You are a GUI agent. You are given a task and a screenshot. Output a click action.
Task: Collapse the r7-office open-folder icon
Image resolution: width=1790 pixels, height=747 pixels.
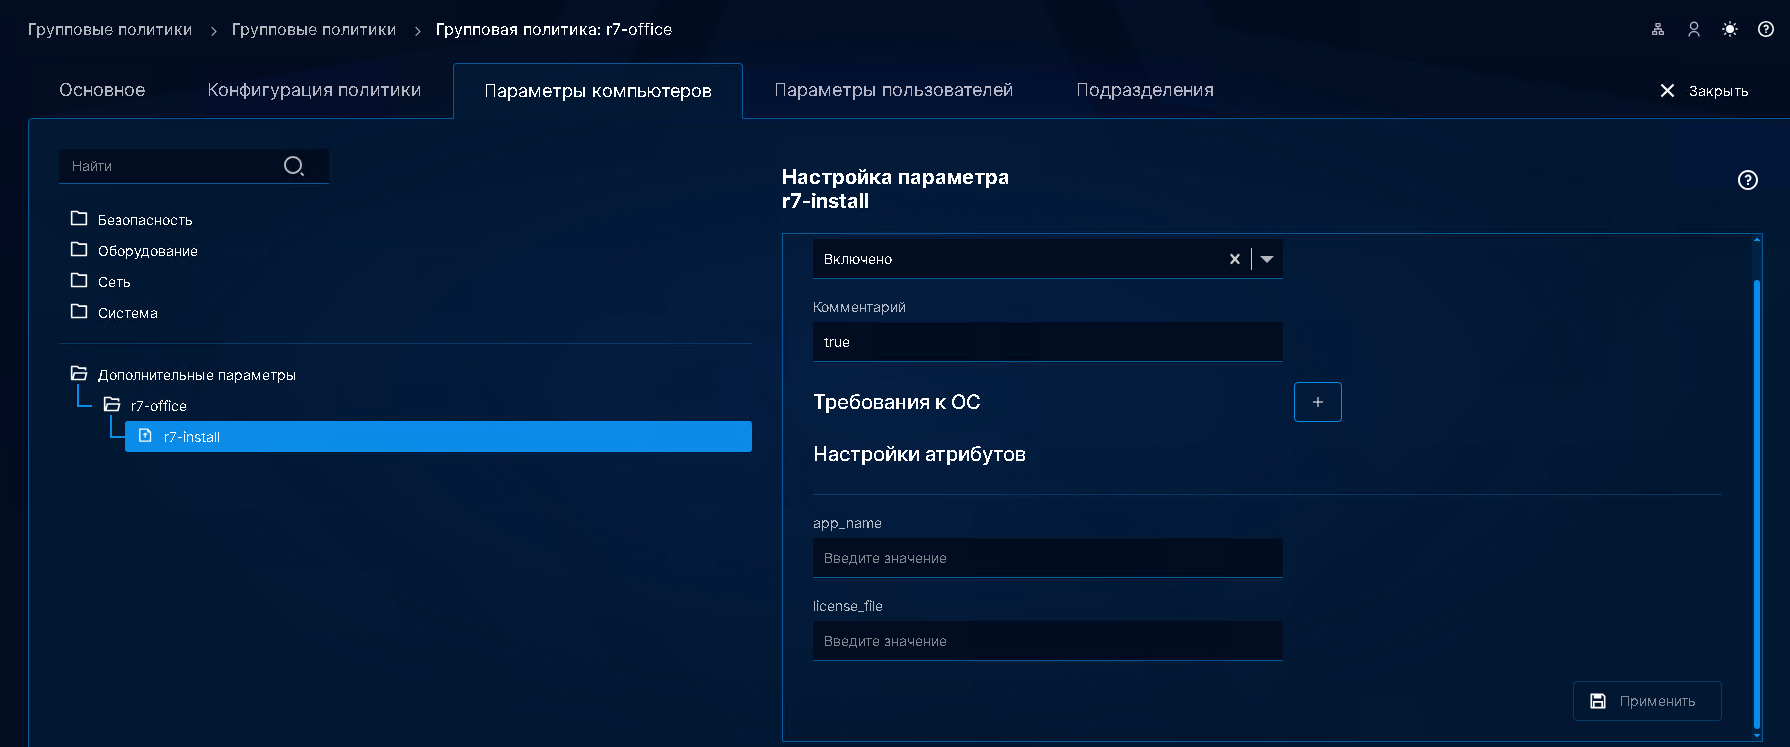tap(112, 404)
